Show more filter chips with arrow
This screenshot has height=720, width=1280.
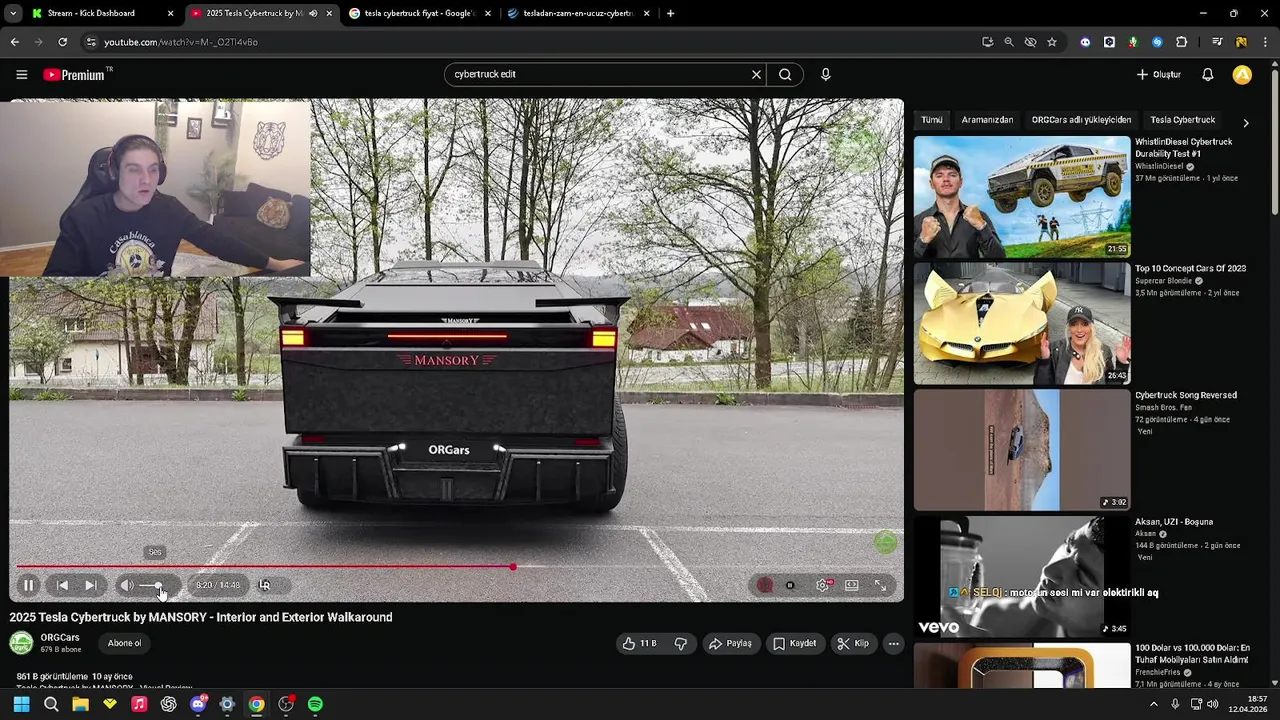coord(1245,122)
